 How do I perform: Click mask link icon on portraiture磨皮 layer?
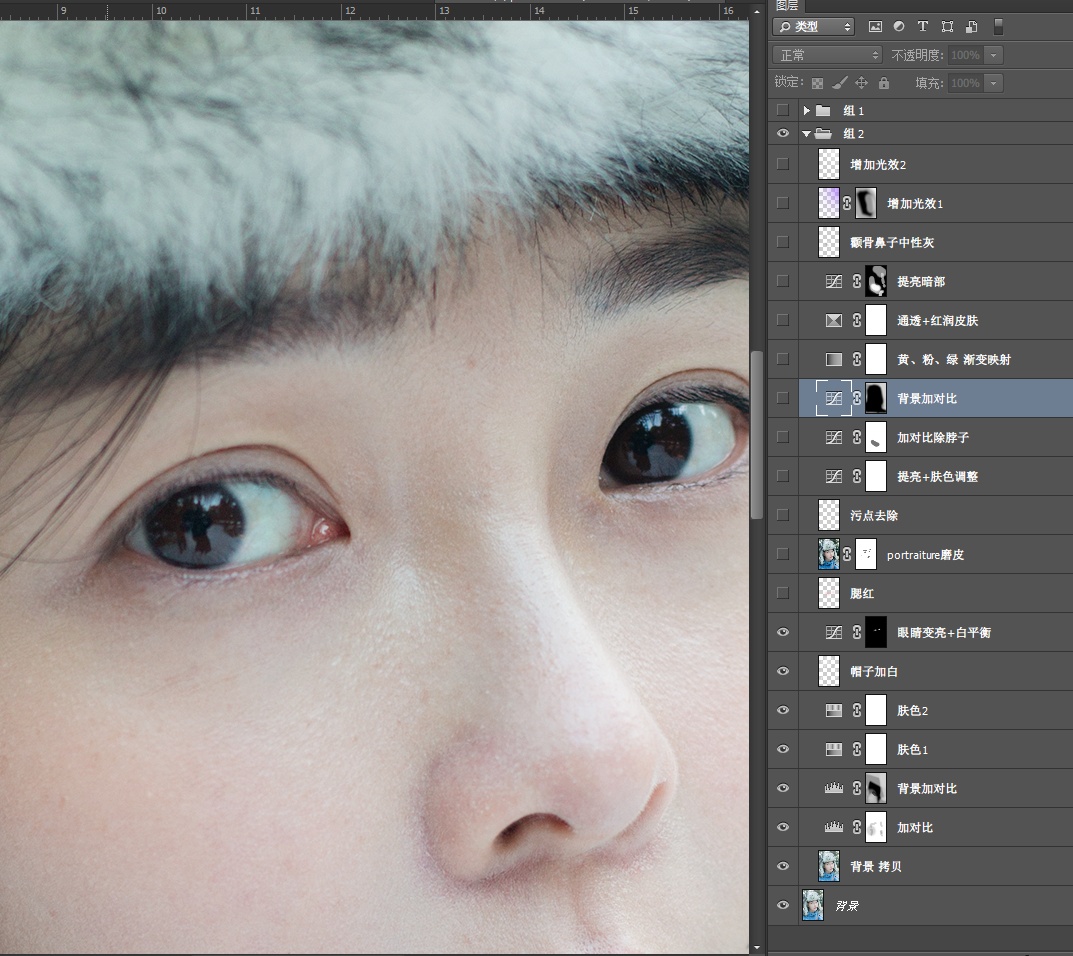847,554
